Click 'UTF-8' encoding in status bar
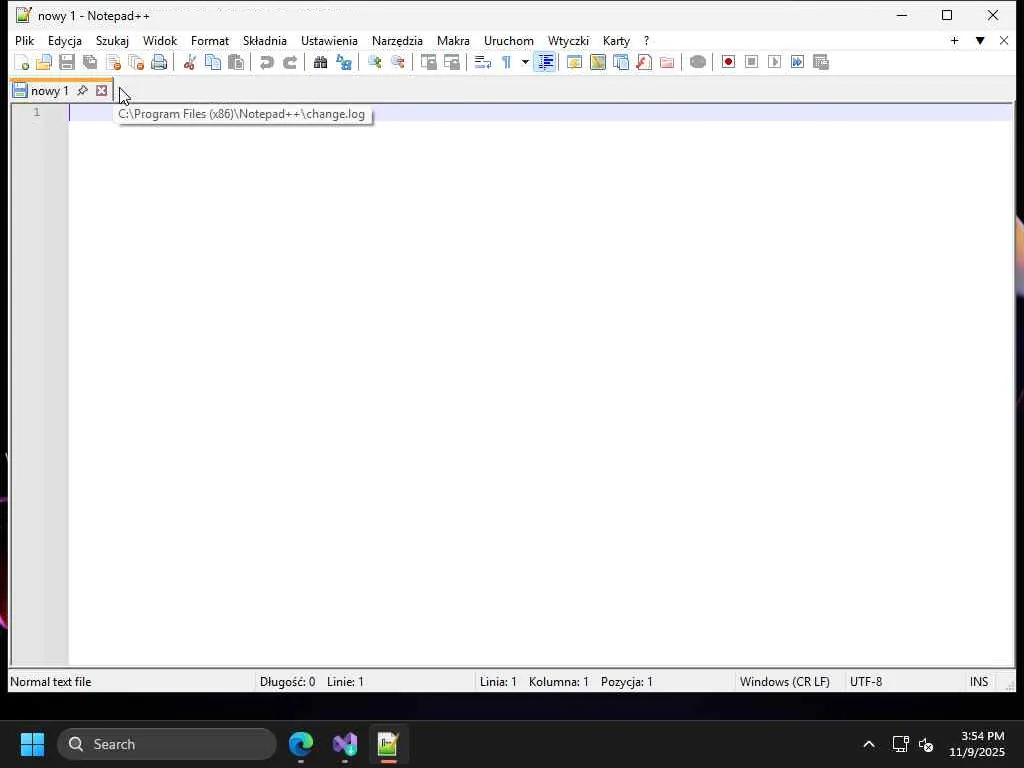 [866, 682]
